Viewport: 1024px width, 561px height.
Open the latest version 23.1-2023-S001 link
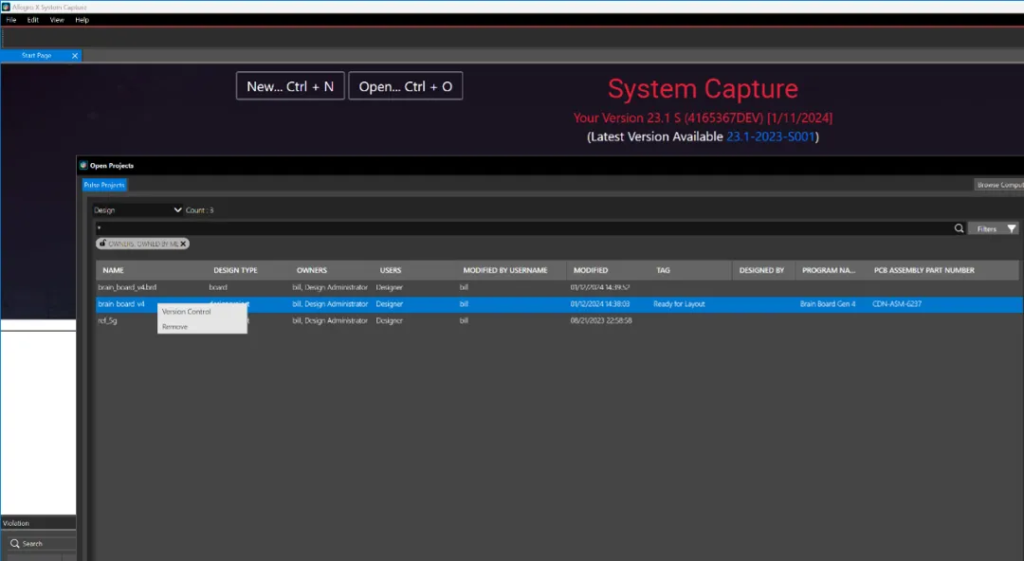(x=771, y=136)
